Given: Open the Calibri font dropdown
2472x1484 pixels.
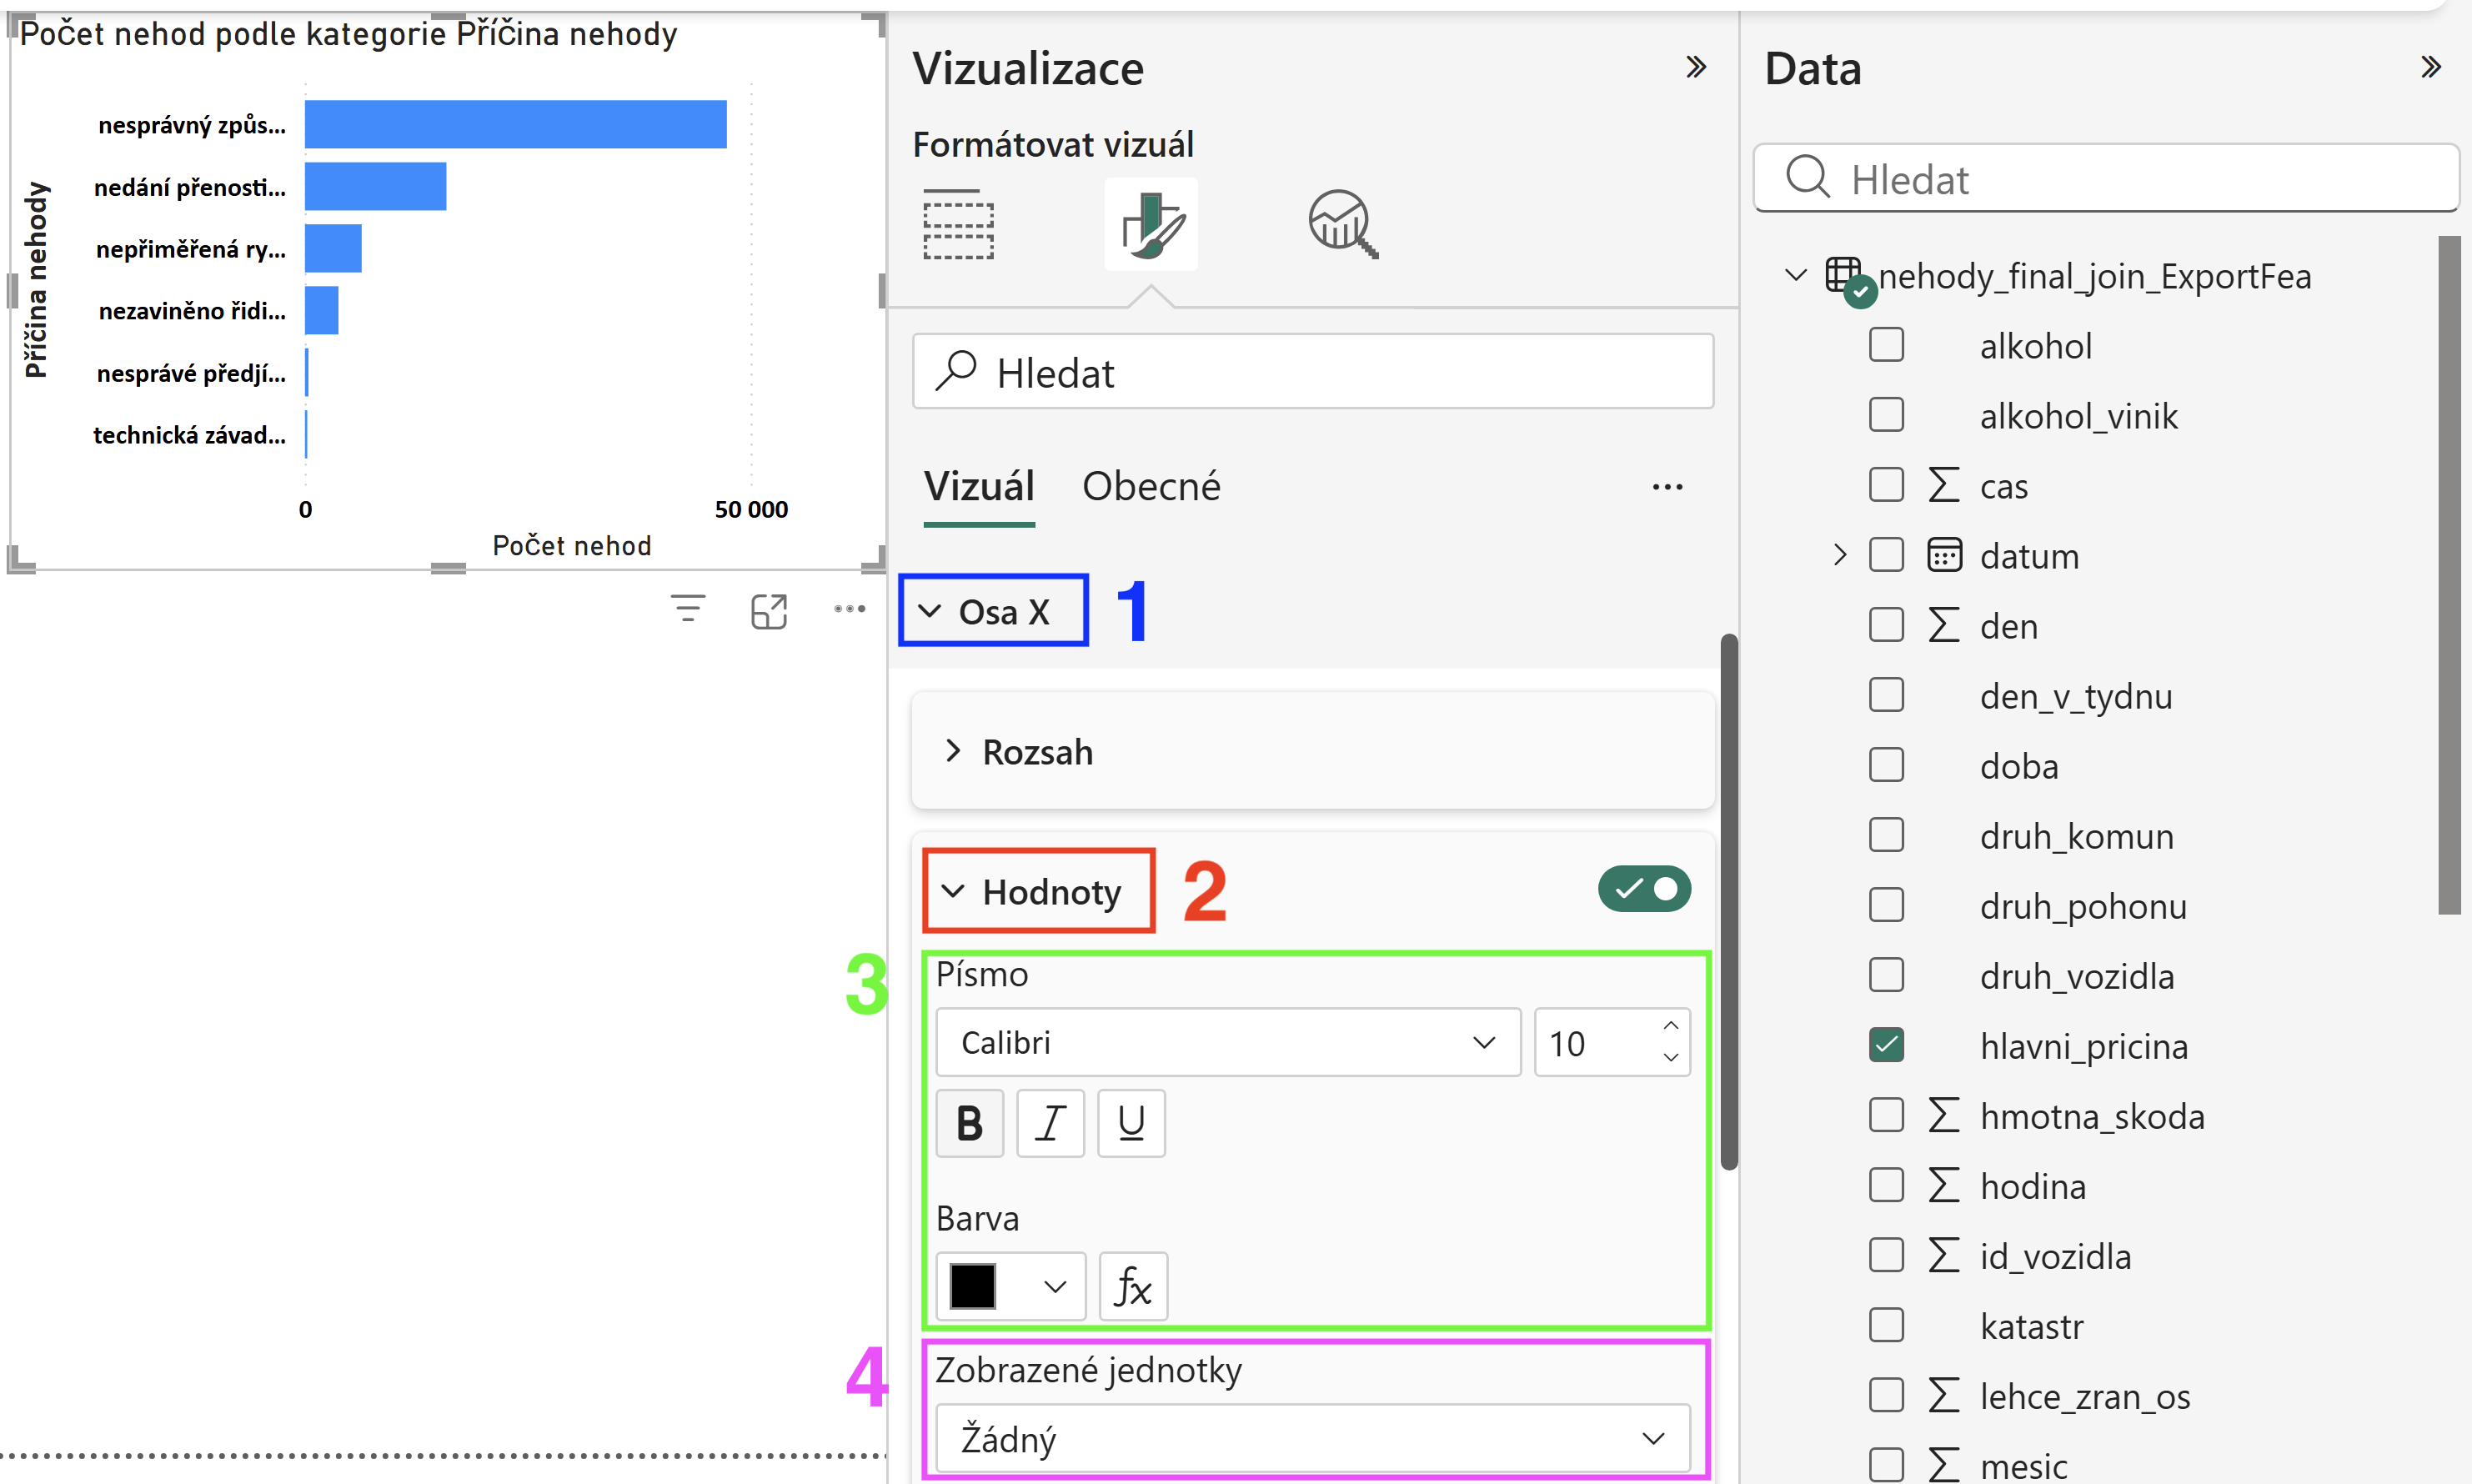Looking at the screenshot, I should (1228, 1043).
